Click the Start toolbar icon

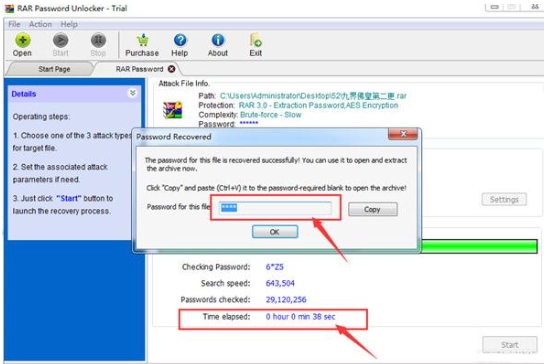point(60,40)
